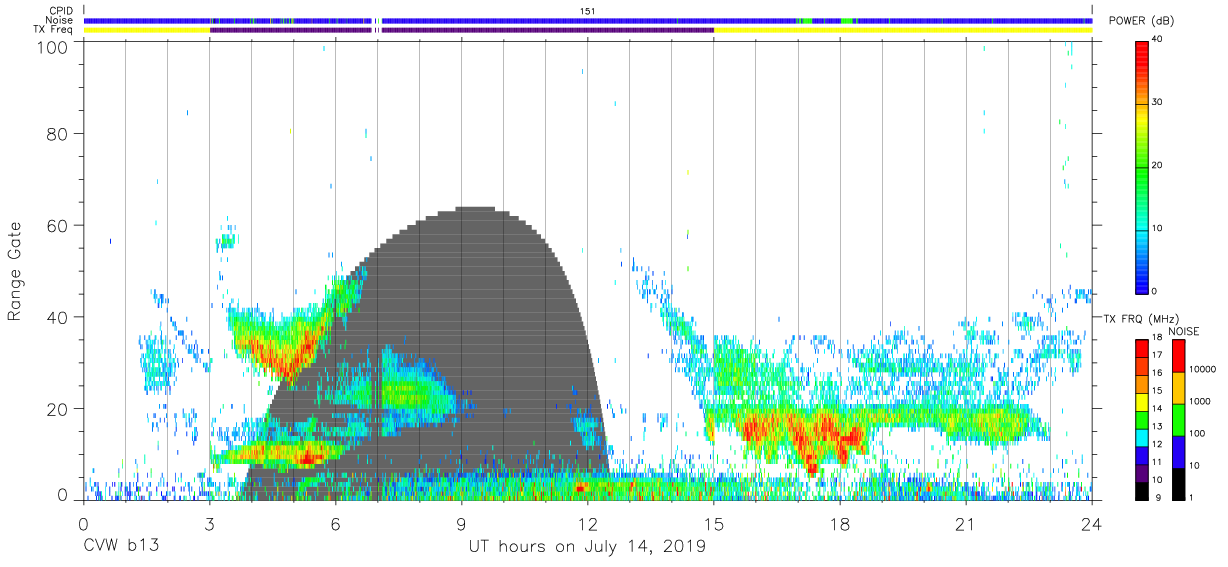Click the "Range Gate" y-axis title
1228x567 pixels.
15,271
